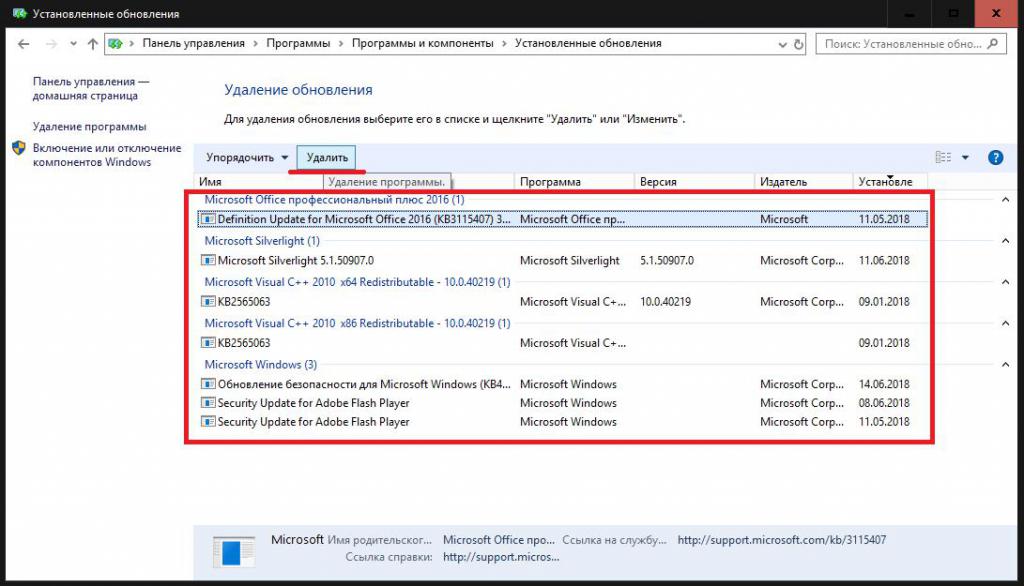Sort by the Установлено column header
Viewport: 1024px width, 586px height.
pos(890,182)
